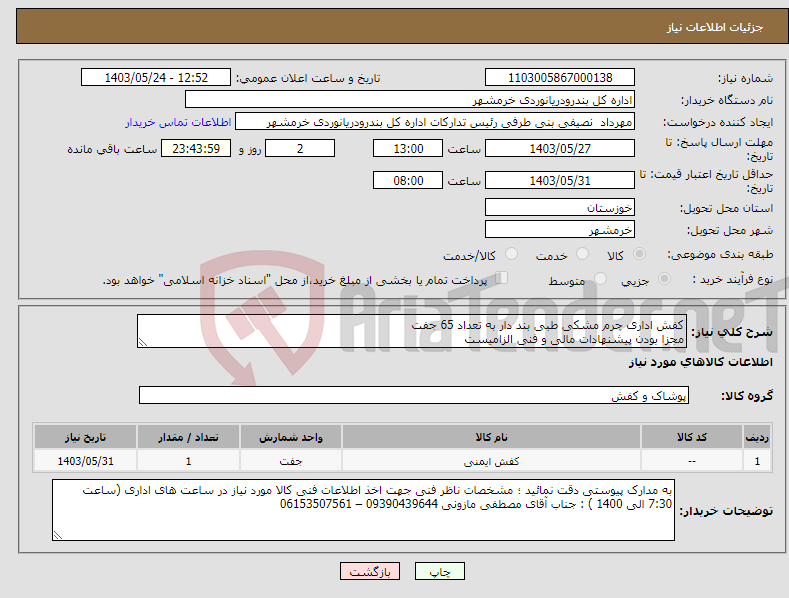Image resolution: width=789 pixels, height=598 pixels.
Task: Click the ردیف column header
Action: [757, 437]
